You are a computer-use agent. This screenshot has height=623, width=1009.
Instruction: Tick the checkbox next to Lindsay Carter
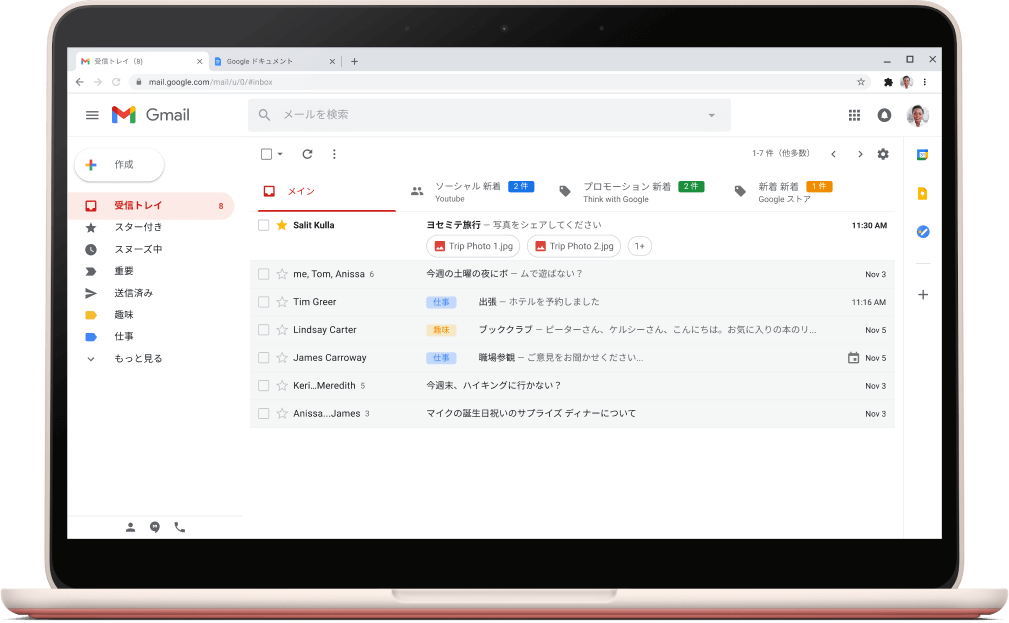click(x=264, y=330)
